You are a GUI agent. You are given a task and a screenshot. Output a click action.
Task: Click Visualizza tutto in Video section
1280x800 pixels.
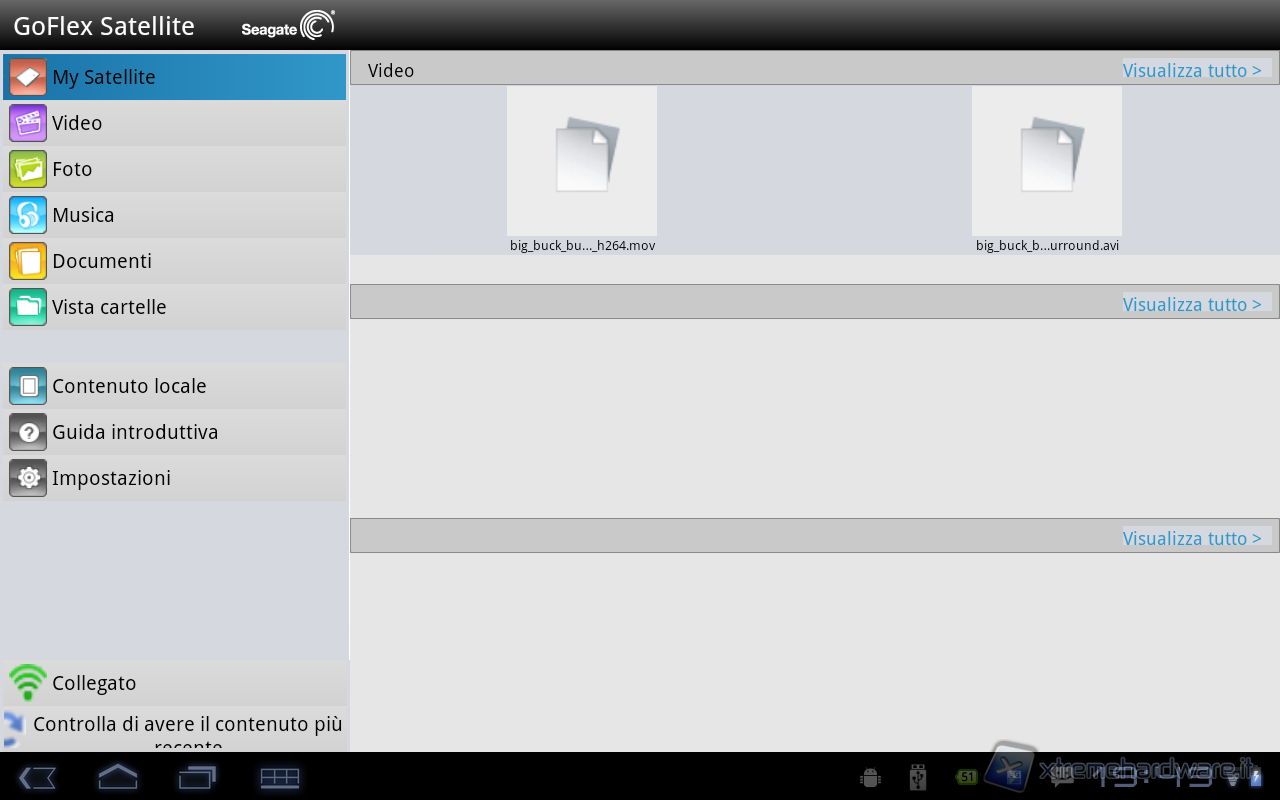click(1192, 71)
